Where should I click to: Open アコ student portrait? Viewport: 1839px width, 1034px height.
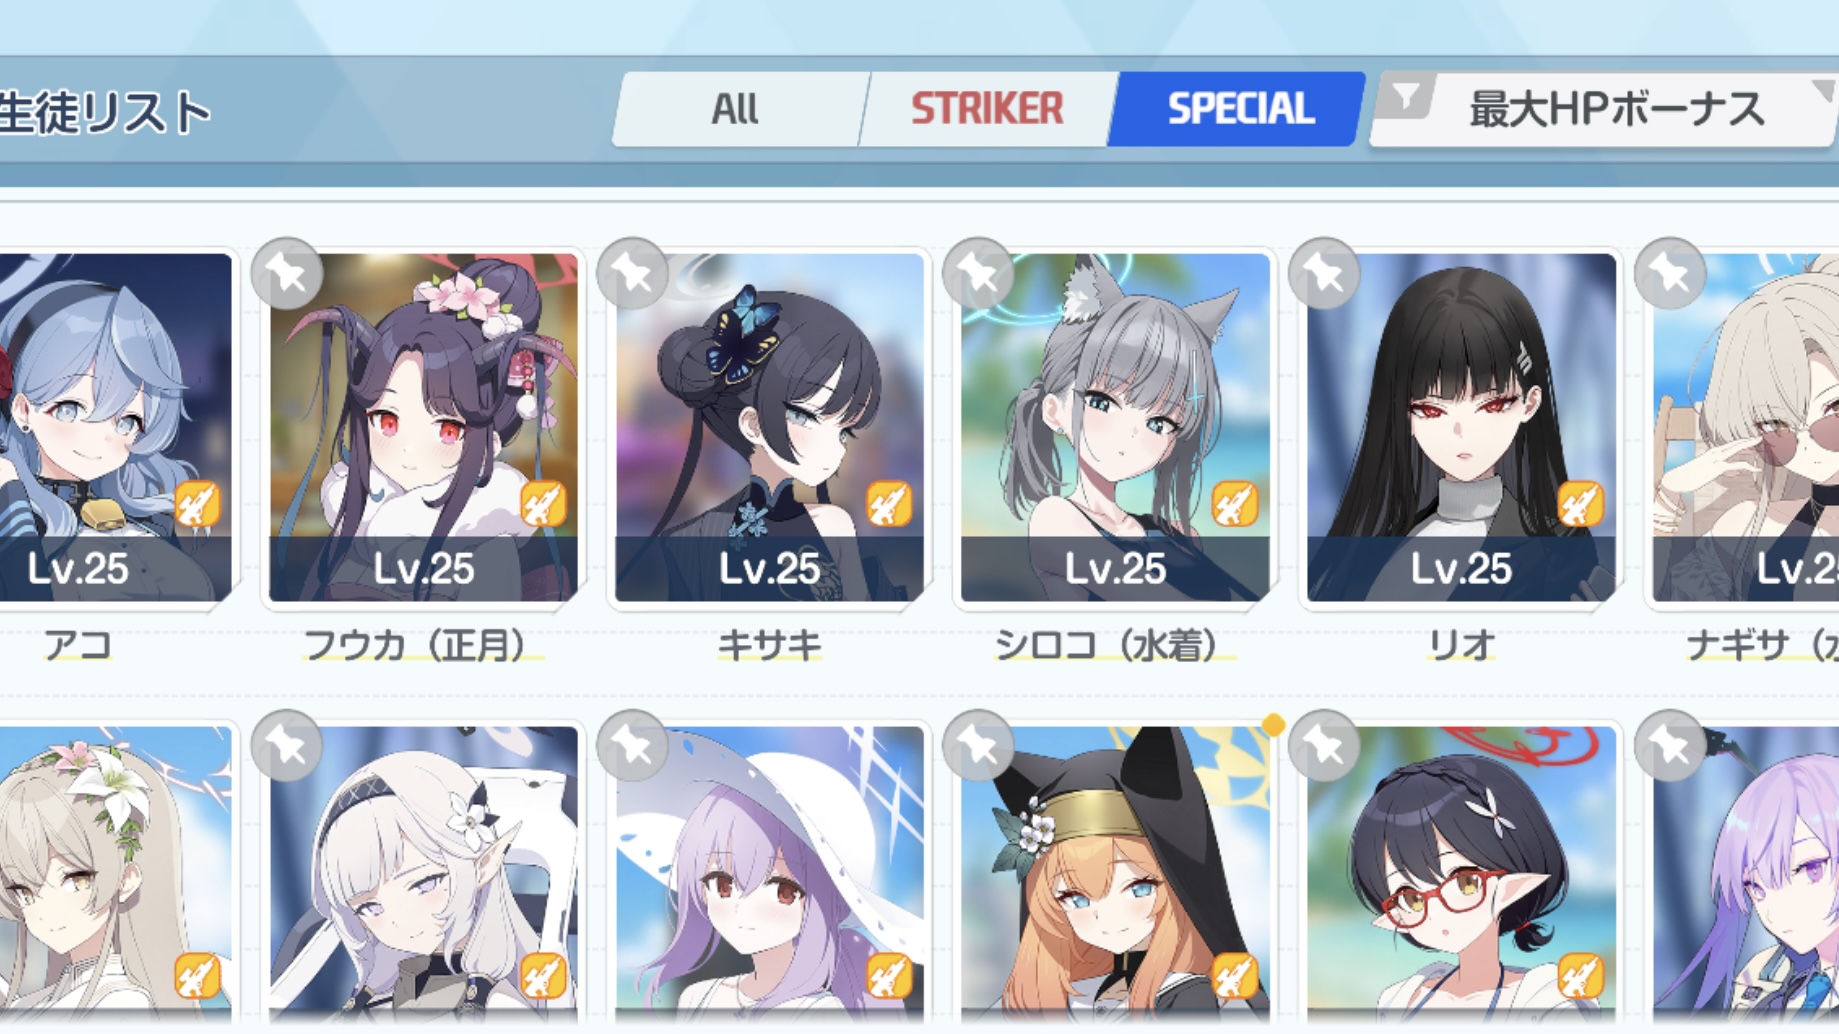coord(114,427)
